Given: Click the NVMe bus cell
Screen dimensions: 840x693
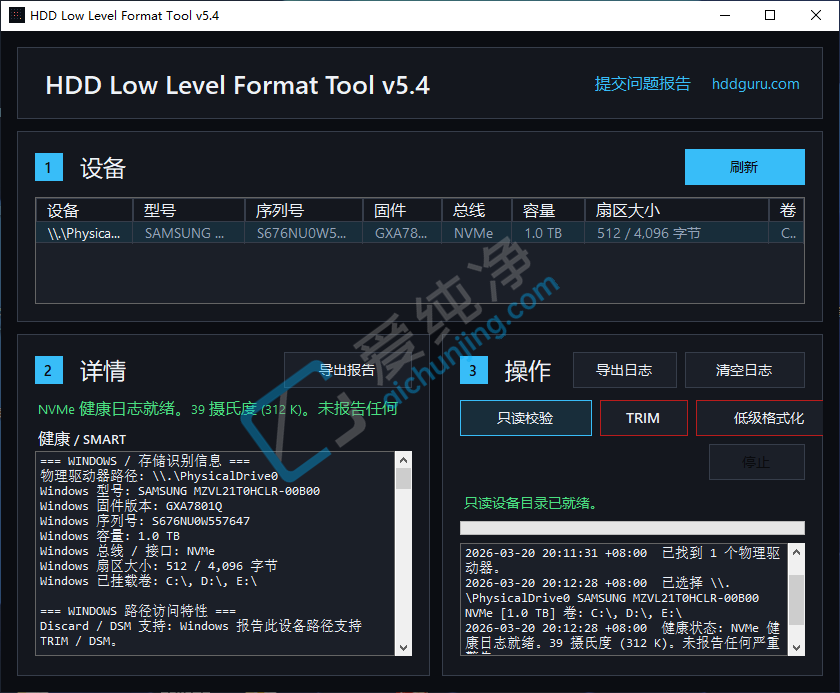Looking at the screenshot, I should (x=477, y=233).
